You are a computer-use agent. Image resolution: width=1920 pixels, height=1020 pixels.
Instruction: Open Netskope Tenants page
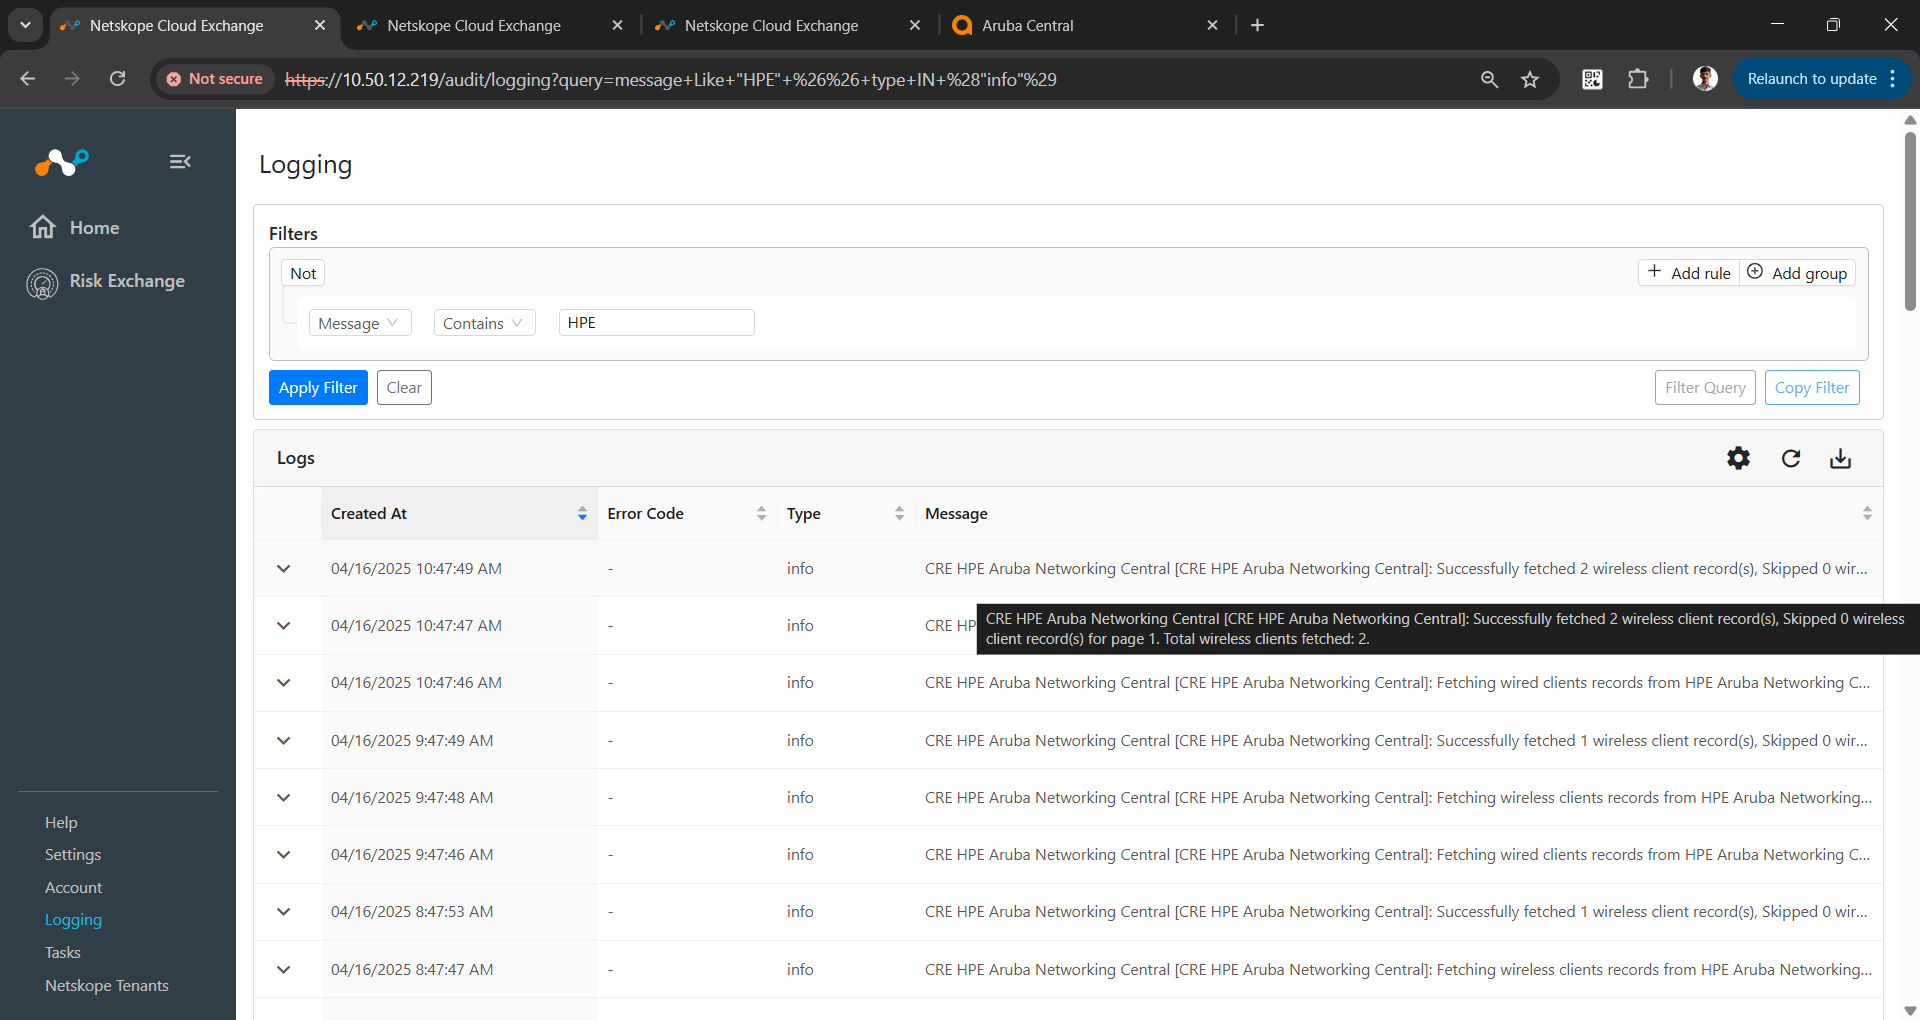(107, 986)
